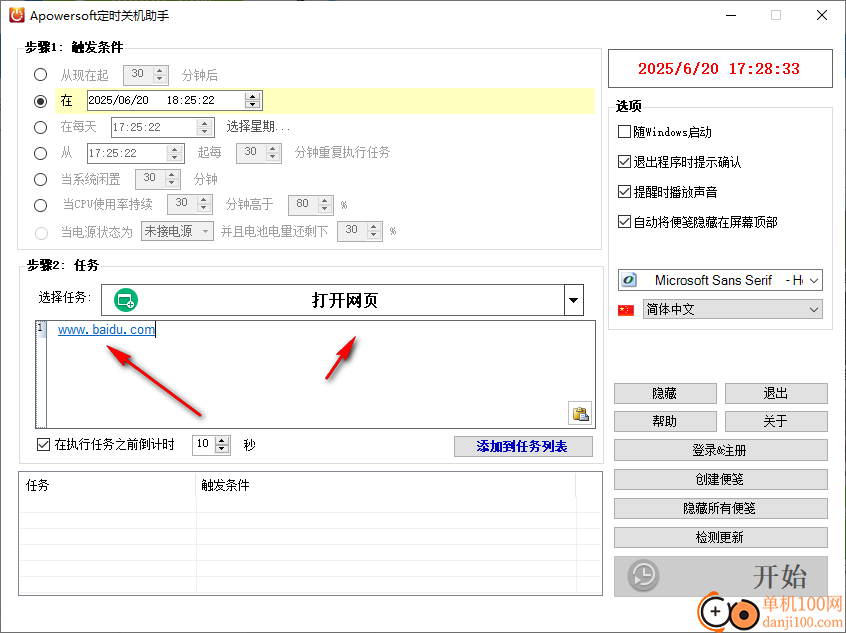Click the Apowersoft app logo in title bar

17,15
